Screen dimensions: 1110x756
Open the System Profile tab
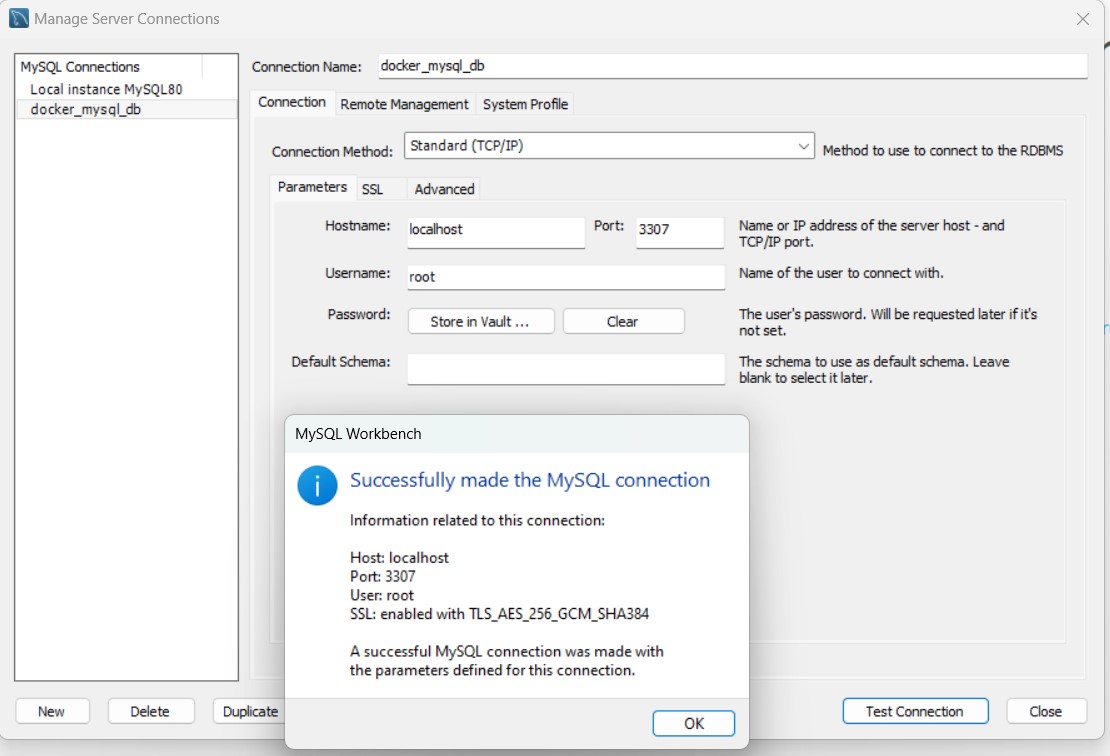[x=525, y=104]
